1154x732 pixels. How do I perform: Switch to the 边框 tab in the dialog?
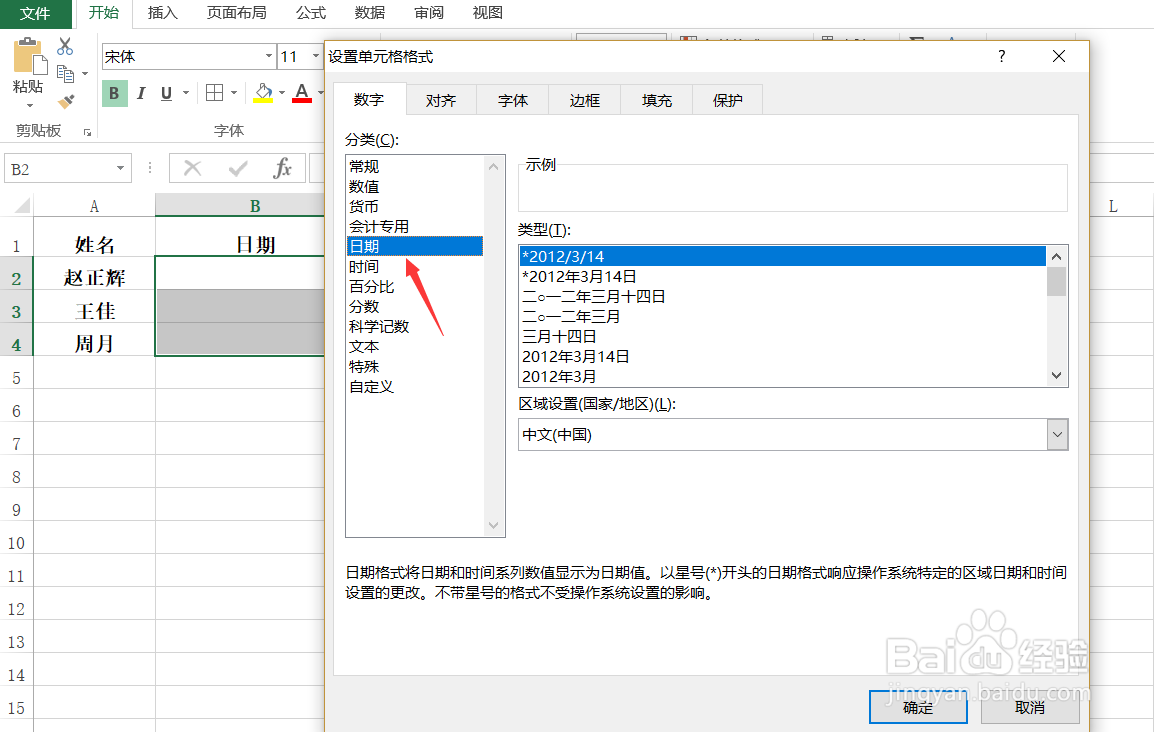click(x=584, y=100)
